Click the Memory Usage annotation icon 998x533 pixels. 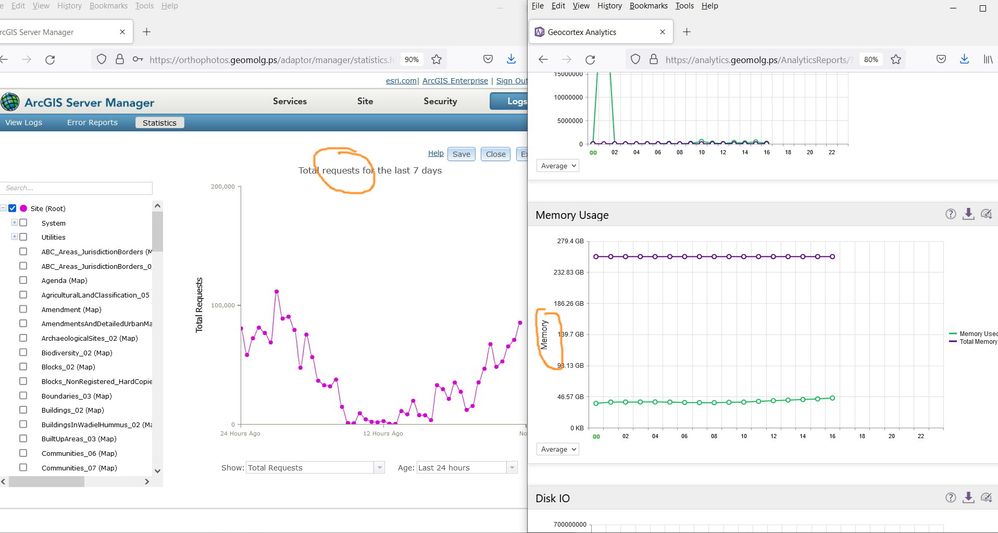986,214
